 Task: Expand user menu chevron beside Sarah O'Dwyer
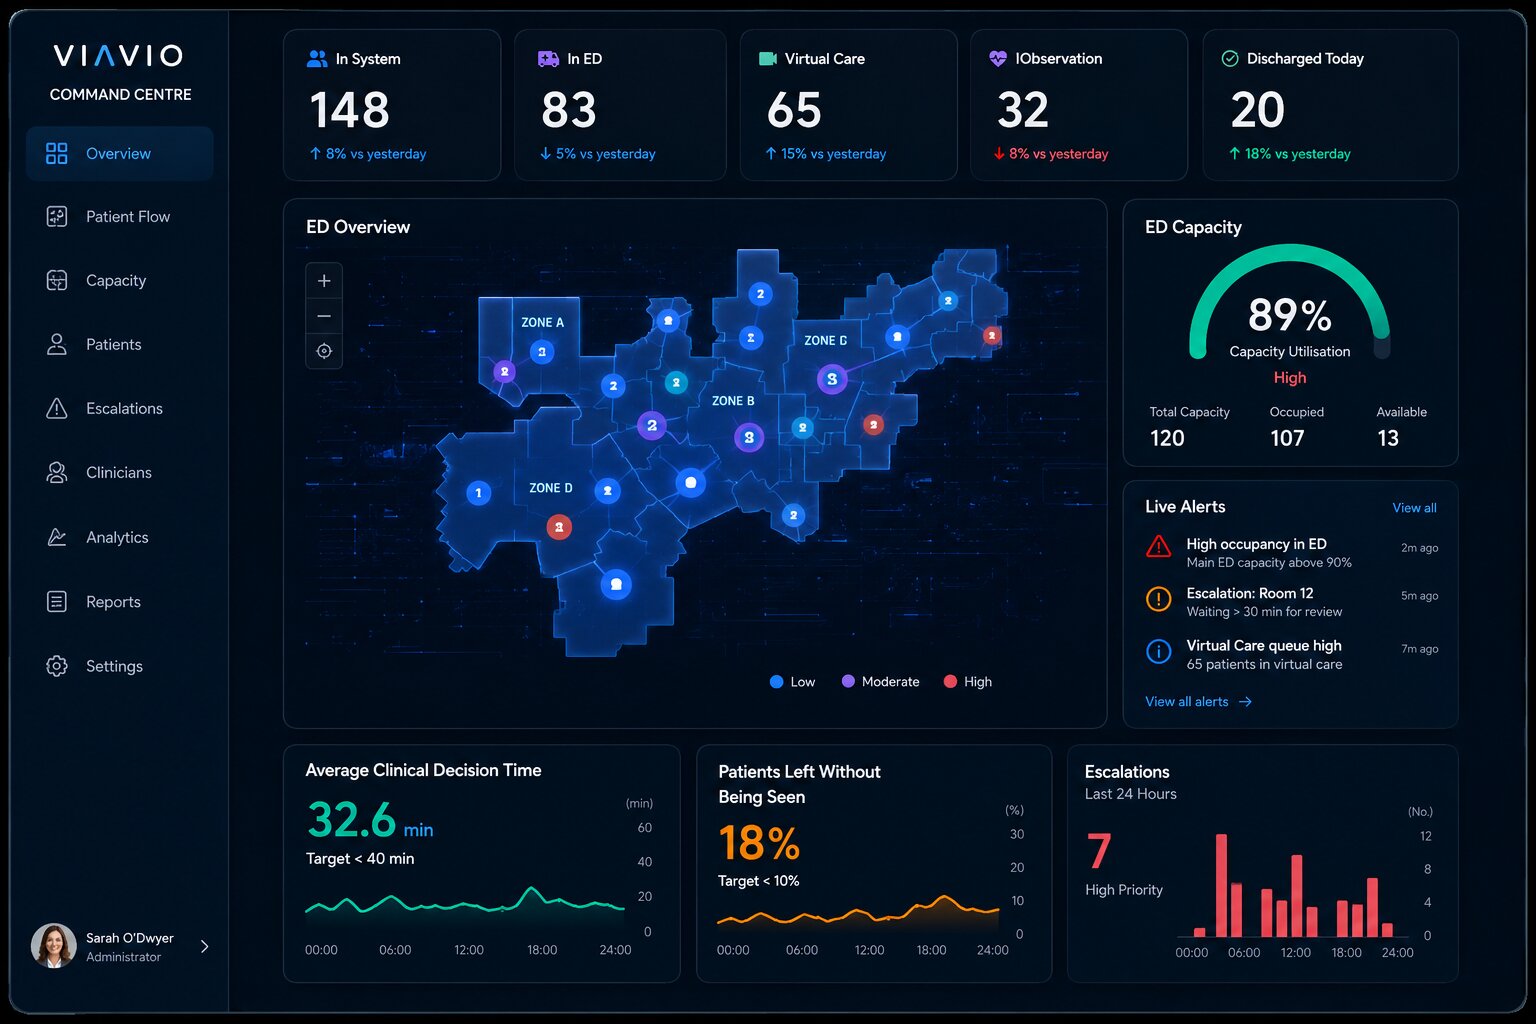click(204, 946)
